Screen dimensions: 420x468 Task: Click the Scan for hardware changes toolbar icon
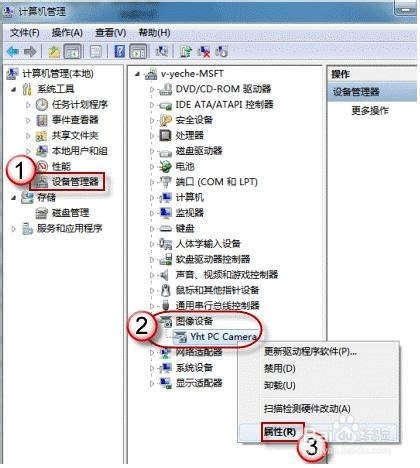[162, 51]
